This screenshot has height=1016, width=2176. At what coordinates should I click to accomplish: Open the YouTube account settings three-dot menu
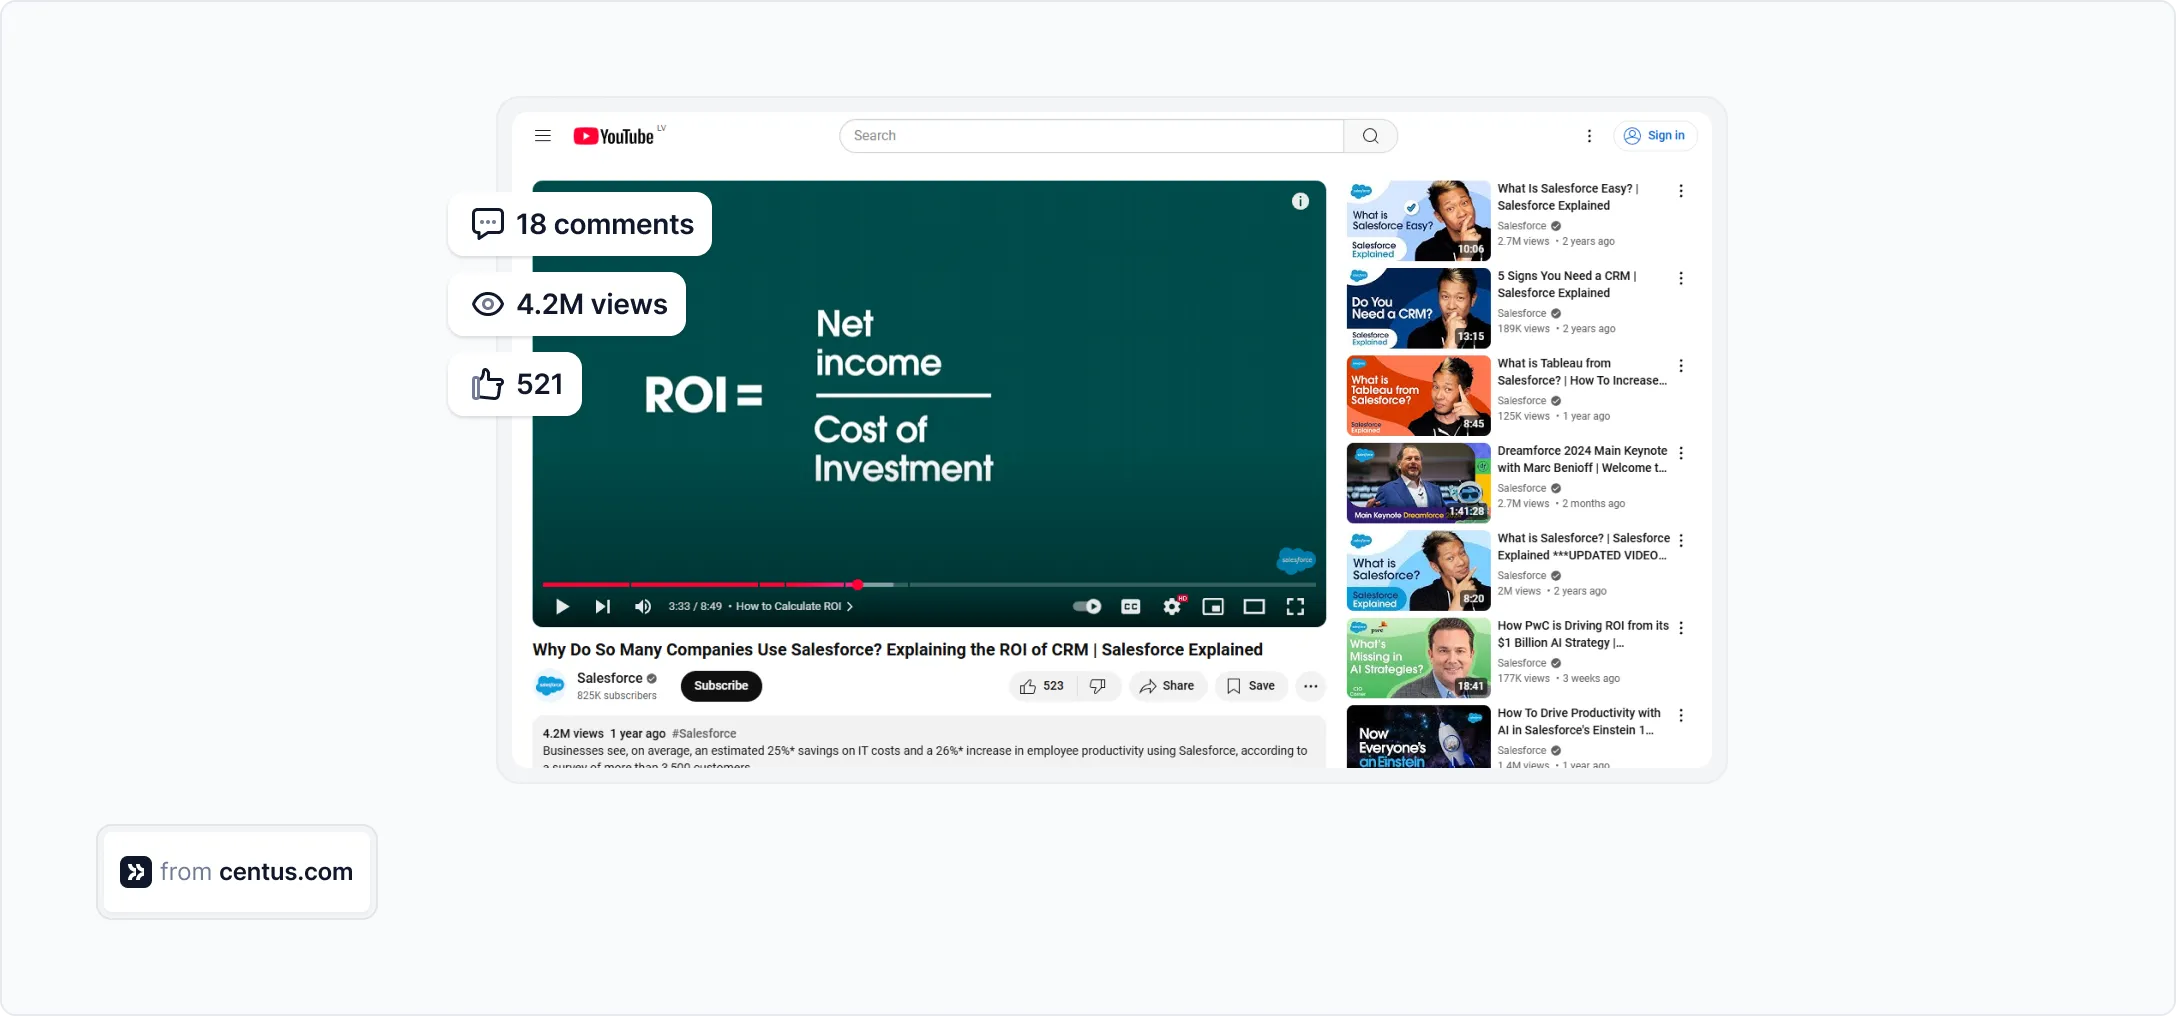point(1589,135)
